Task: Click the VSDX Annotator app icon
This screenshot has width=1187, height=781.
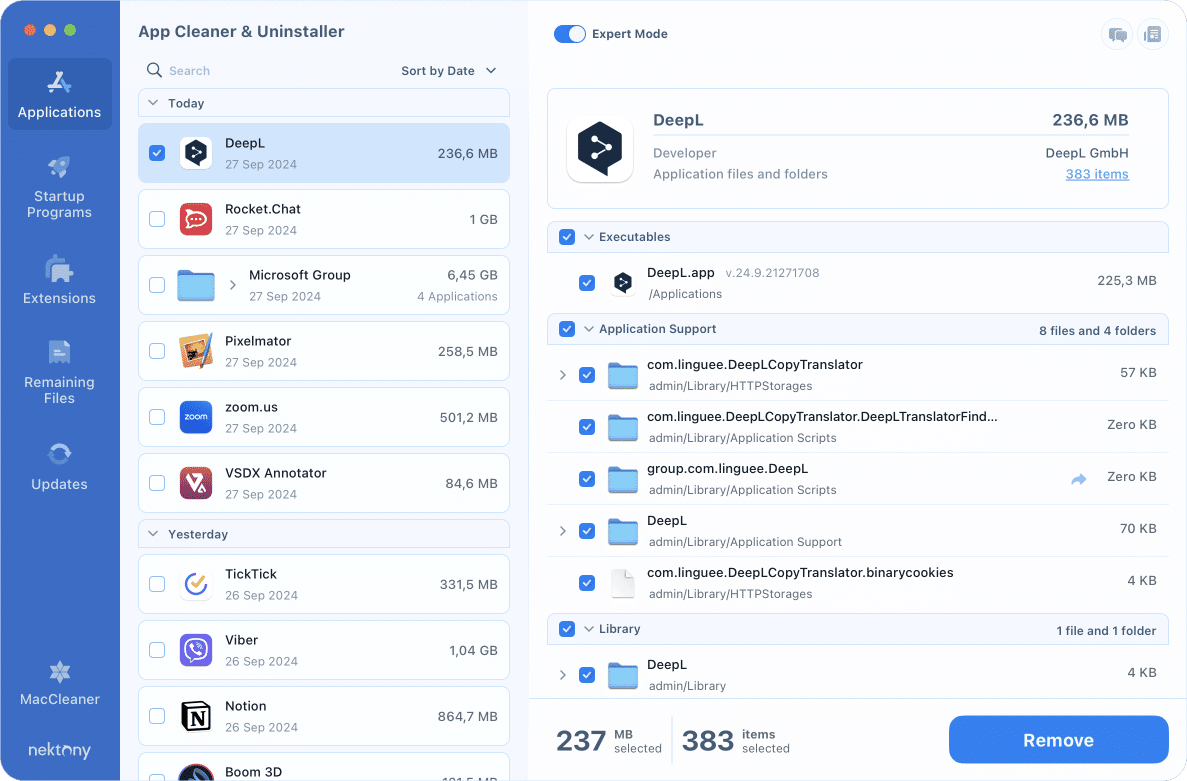Action: (x=196, y=483)
